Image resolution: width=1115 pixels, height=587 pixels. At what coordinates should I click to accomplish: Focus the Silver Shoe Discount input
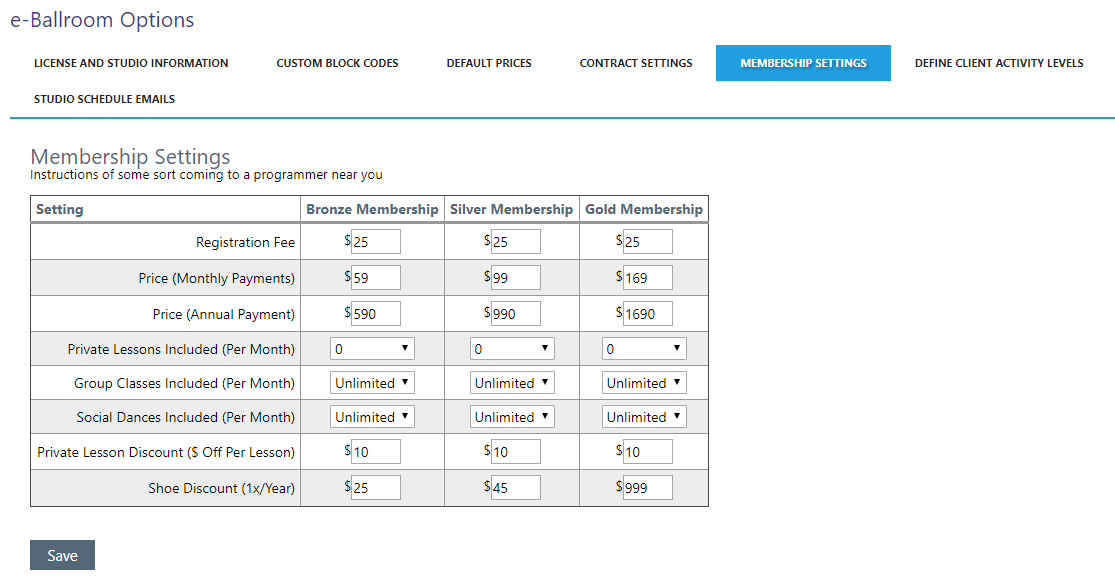(515, 488)
